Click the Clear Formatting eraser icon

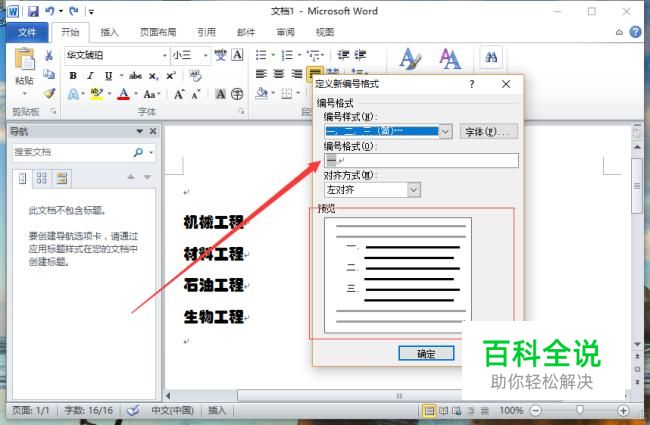pos(195,75)
